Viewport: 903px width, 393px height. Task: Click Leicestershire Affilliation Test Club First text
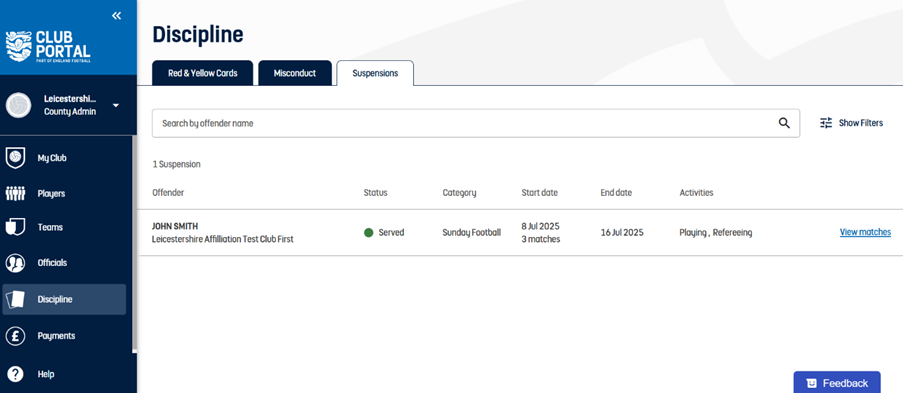click(x=223, y=239)
